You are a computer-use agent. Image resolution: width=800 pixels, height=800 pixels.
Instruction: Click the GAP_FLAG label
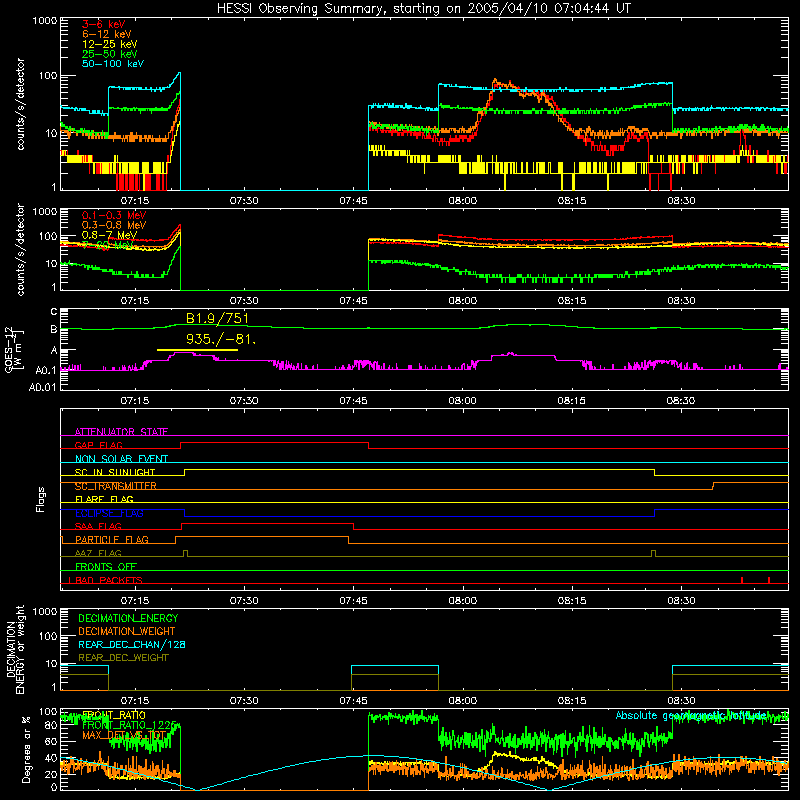(98, 445)
